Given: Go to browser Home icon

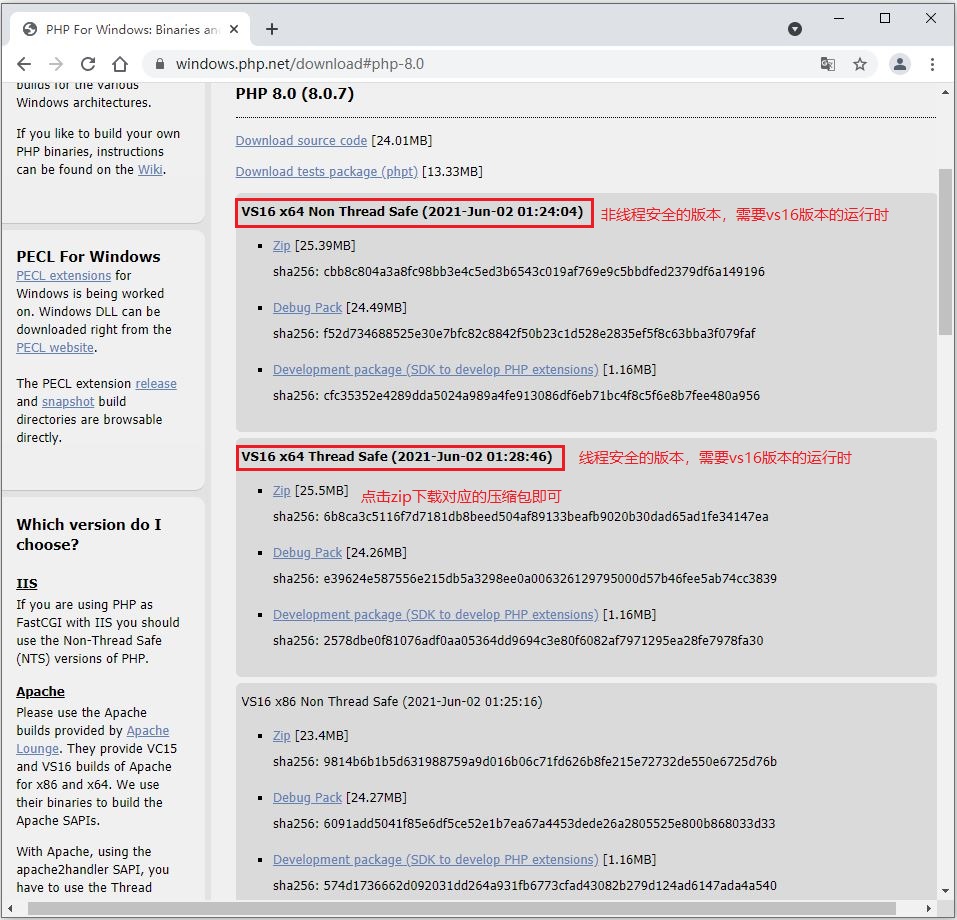Looking at the screenshot, I should click(120, 64).
